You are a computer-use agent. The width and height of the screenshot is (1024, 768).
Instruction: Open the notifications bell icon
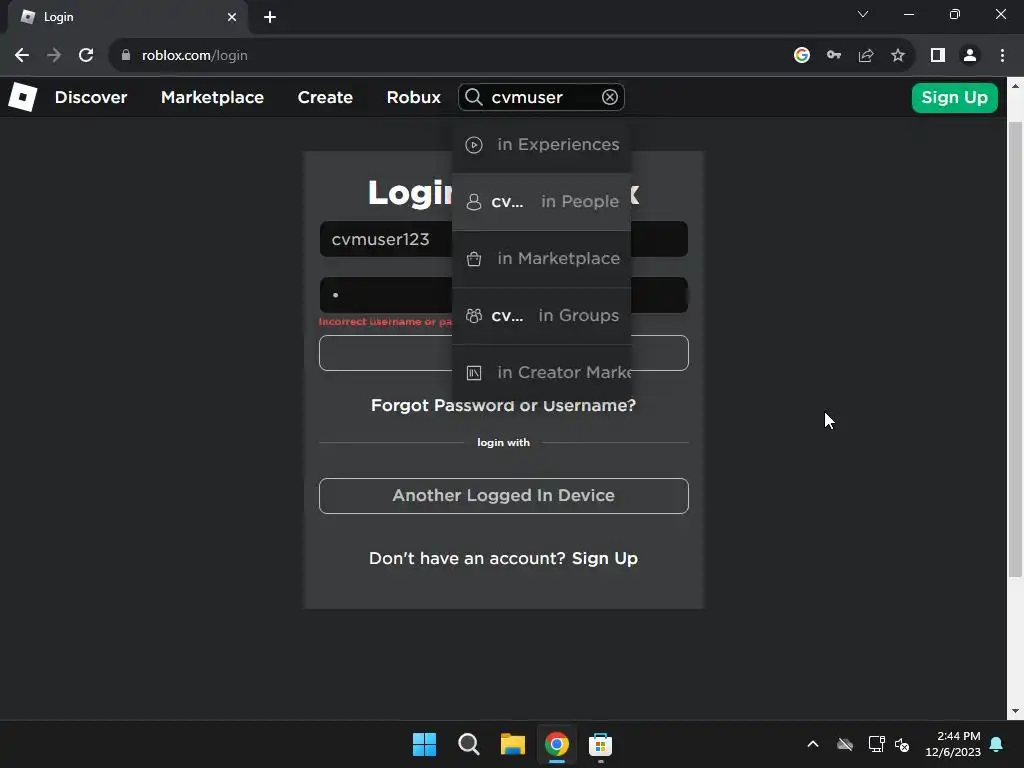pos(997,744)
